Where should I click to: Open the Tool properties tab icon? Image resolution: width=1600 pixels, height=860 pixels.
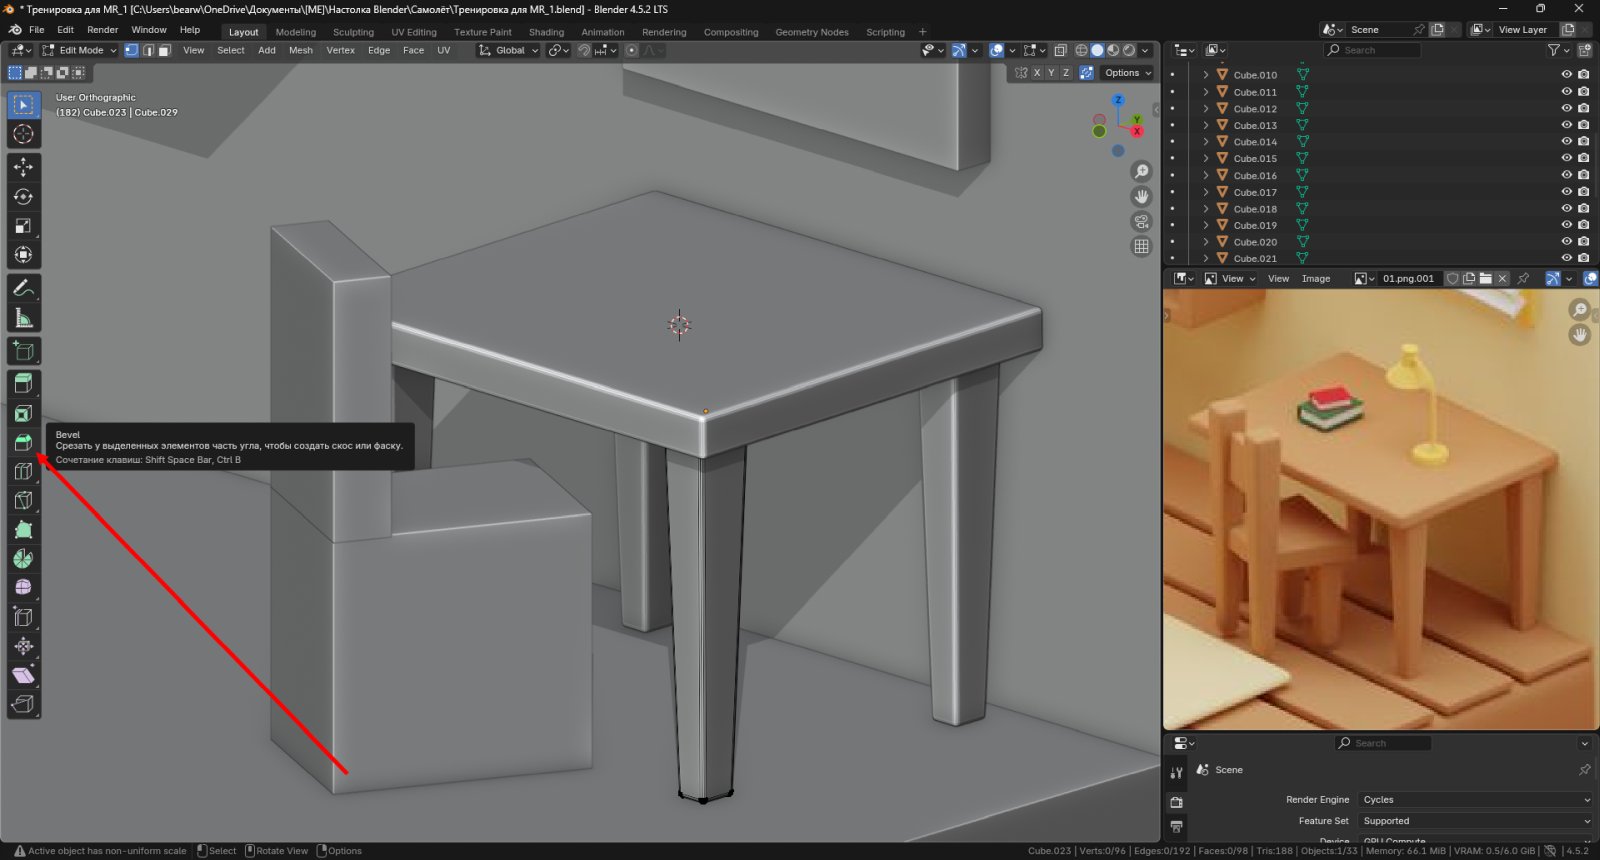pos(1177,772)
